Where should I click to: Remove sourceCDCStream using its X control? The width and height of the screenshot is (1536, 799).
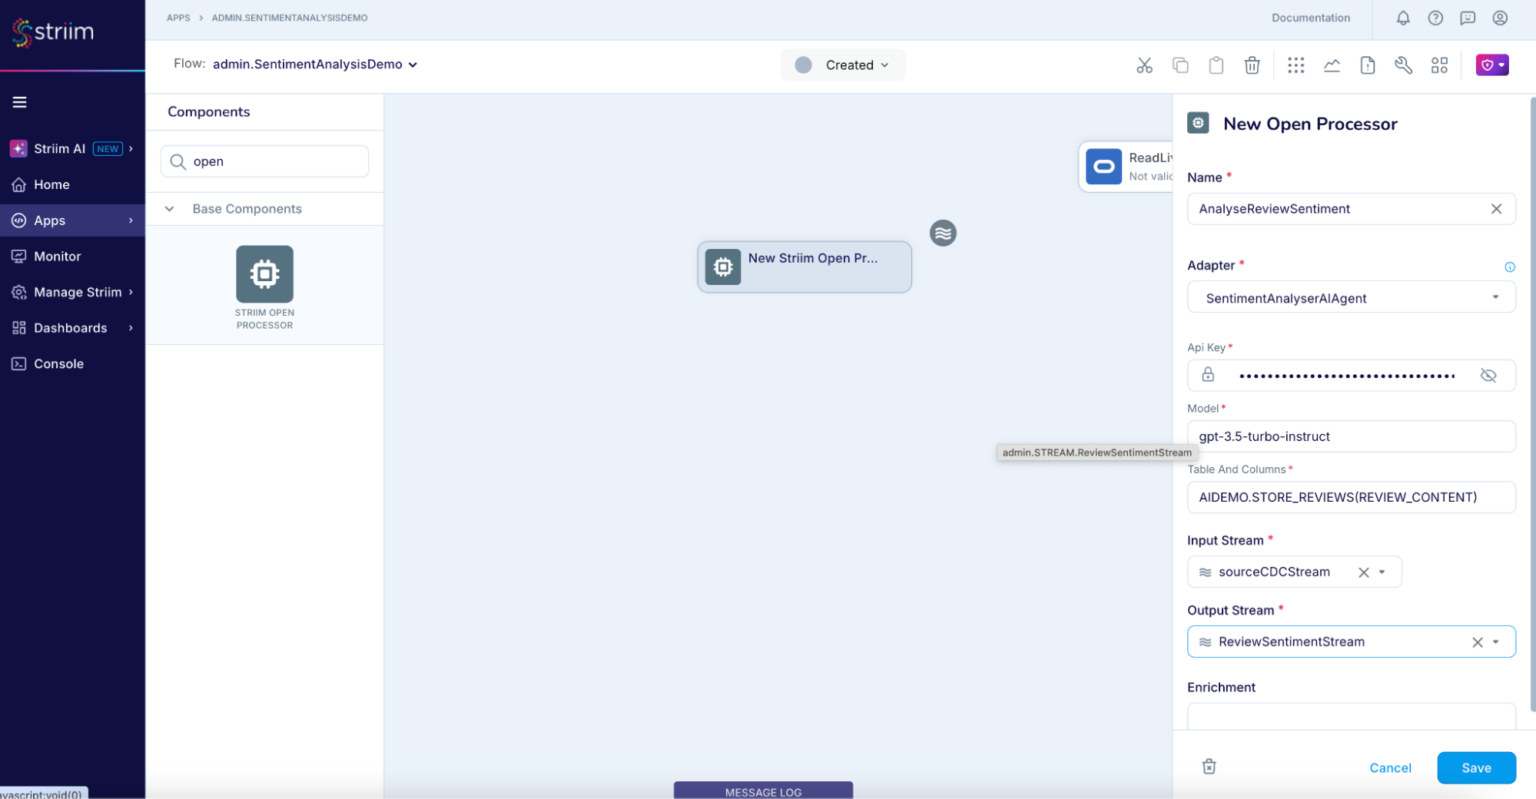tap(1363, 571)
